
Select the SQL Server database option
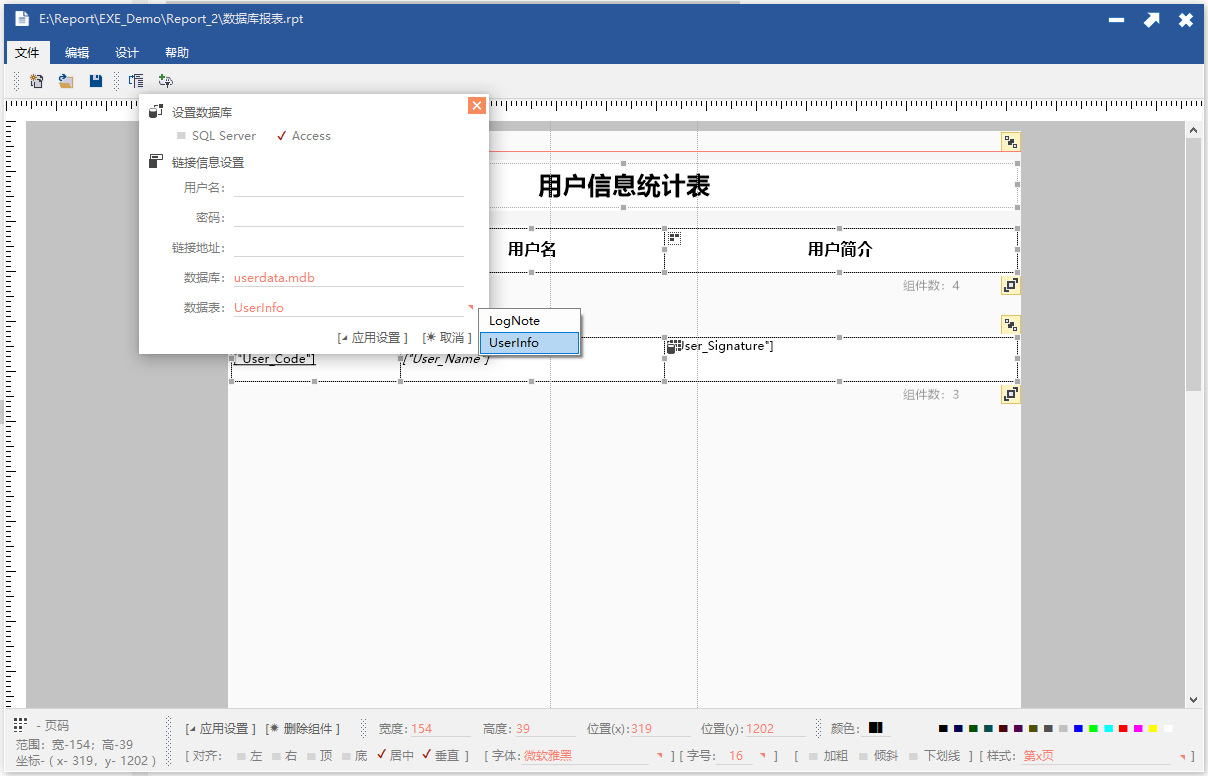(216, 136)
